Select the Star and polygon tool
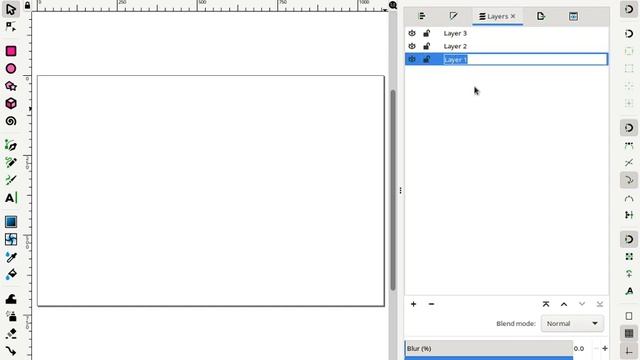The width and height of the screenshot is (640, 360). [11, 86]
